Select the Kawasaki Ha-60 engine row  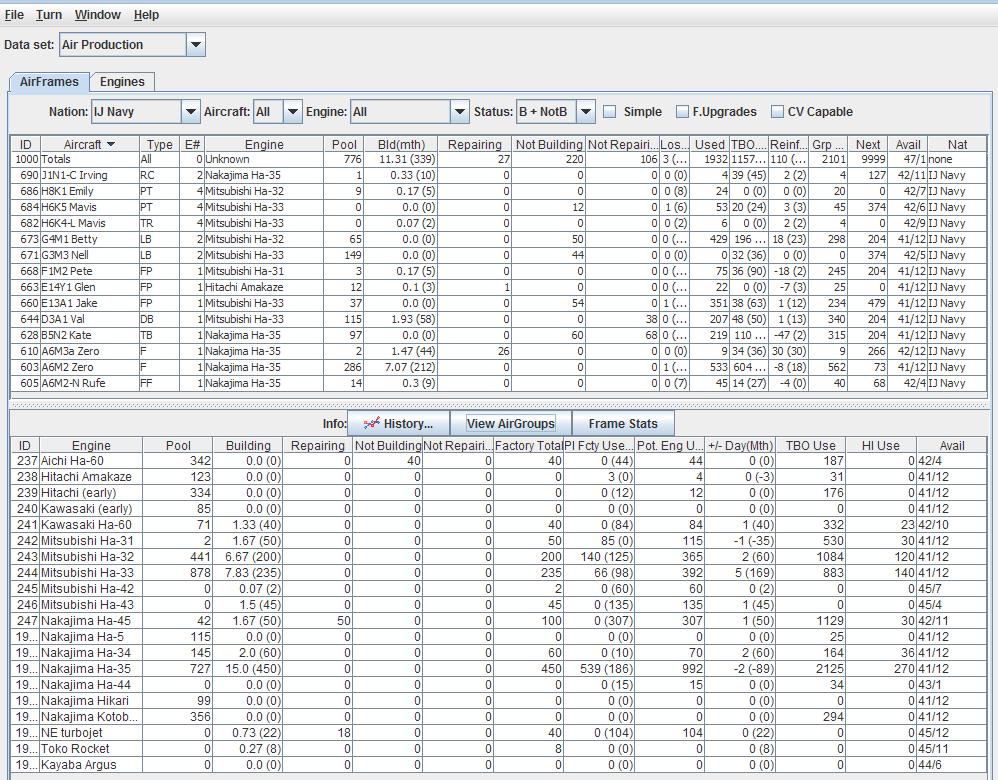point(498,525)
